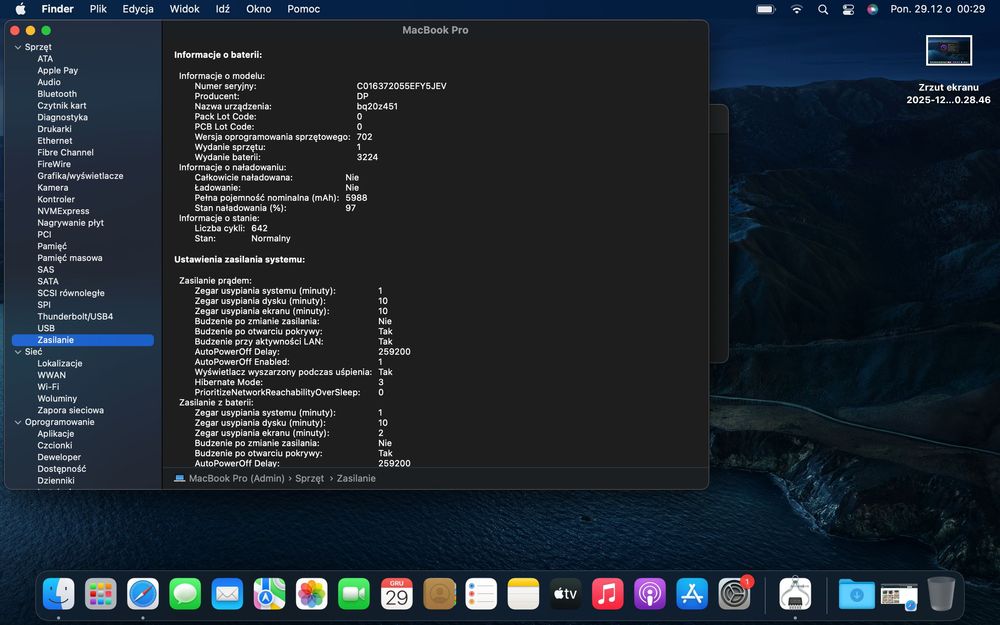Select USB in the sidebar
1000x625 pixels.
(x=46, y=328)
